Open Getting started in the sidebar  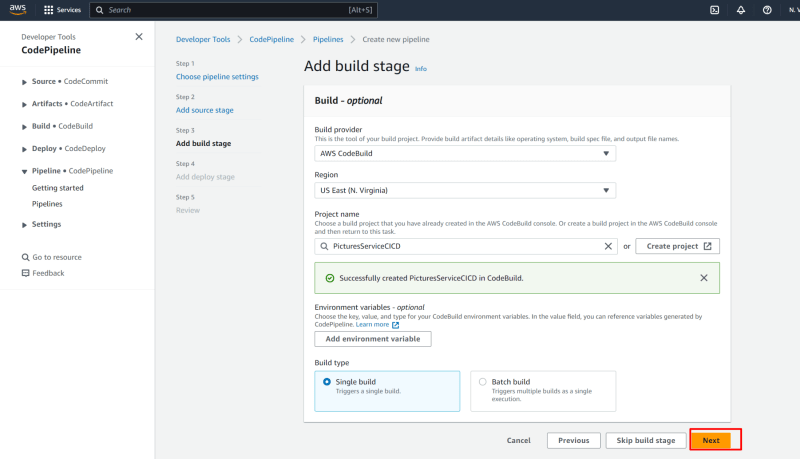click(x=58, y=188)
